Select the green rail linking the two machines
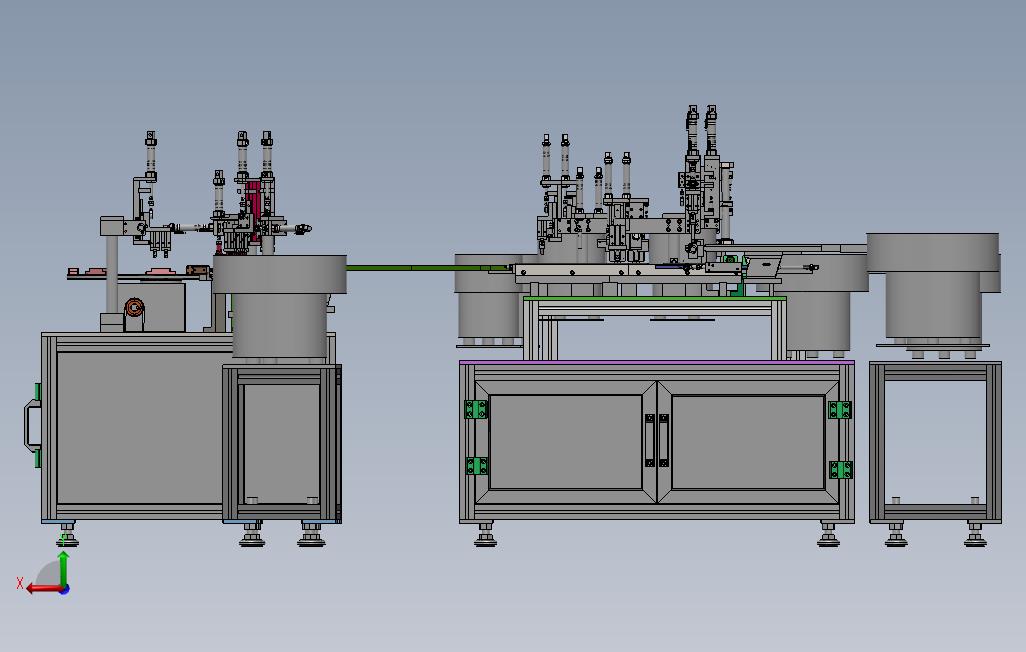This screenshot has height=652, width=1026. [429, 267]
